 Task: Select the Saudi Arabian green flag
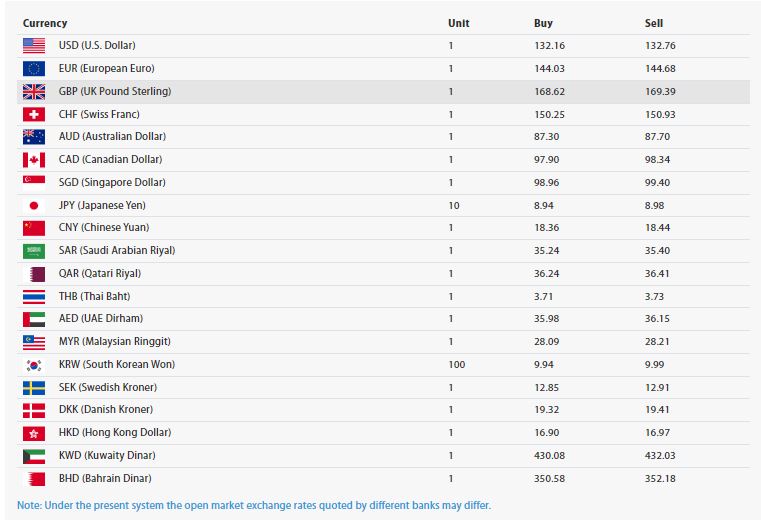(x=34, y=251)
